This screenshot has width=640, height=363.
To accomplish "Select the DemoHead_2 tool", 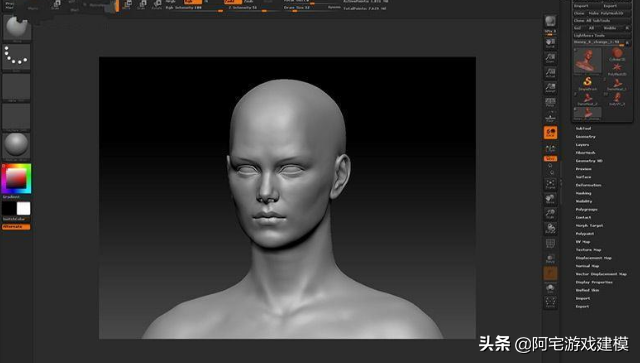I will coord(587,98).
